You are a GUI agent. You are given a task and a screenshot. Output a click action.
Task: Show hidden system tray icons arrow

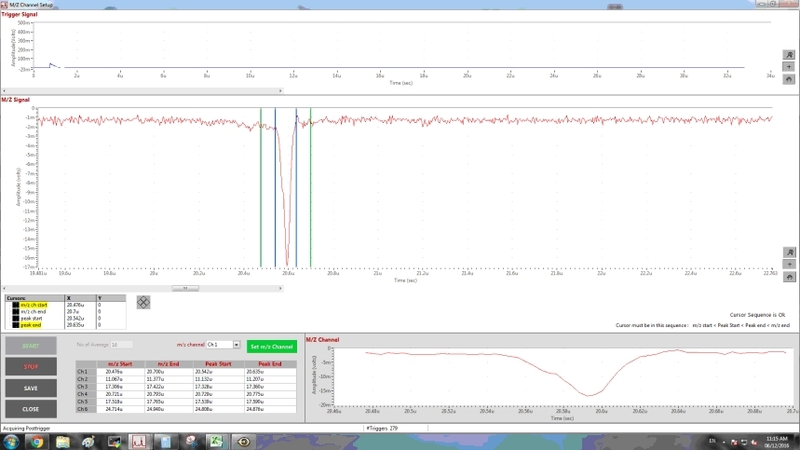click(x=723, y=442)
